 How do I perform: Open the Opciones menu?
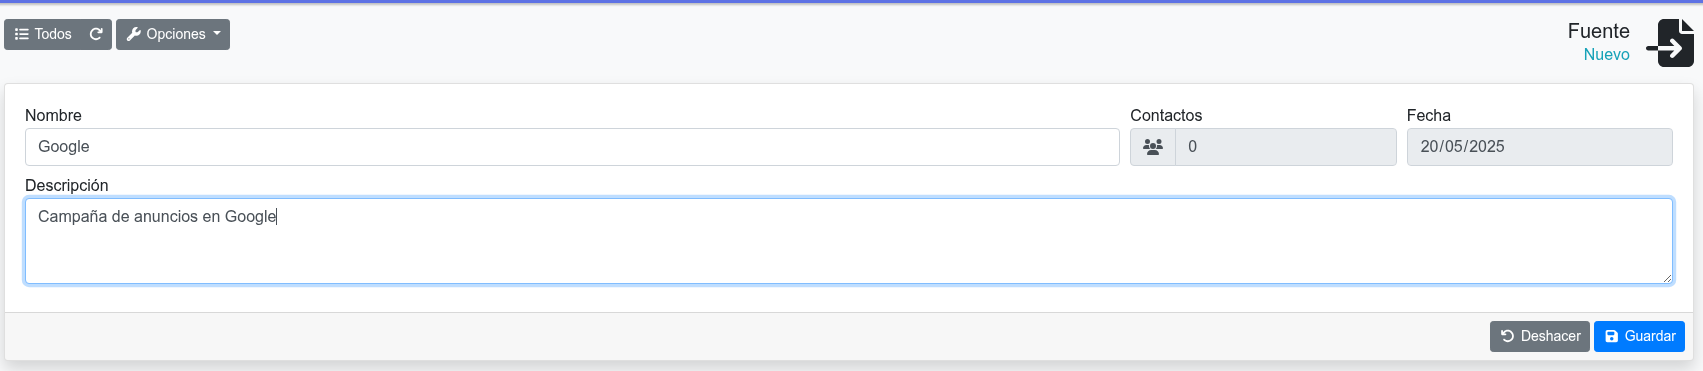(x=173, y=34)
